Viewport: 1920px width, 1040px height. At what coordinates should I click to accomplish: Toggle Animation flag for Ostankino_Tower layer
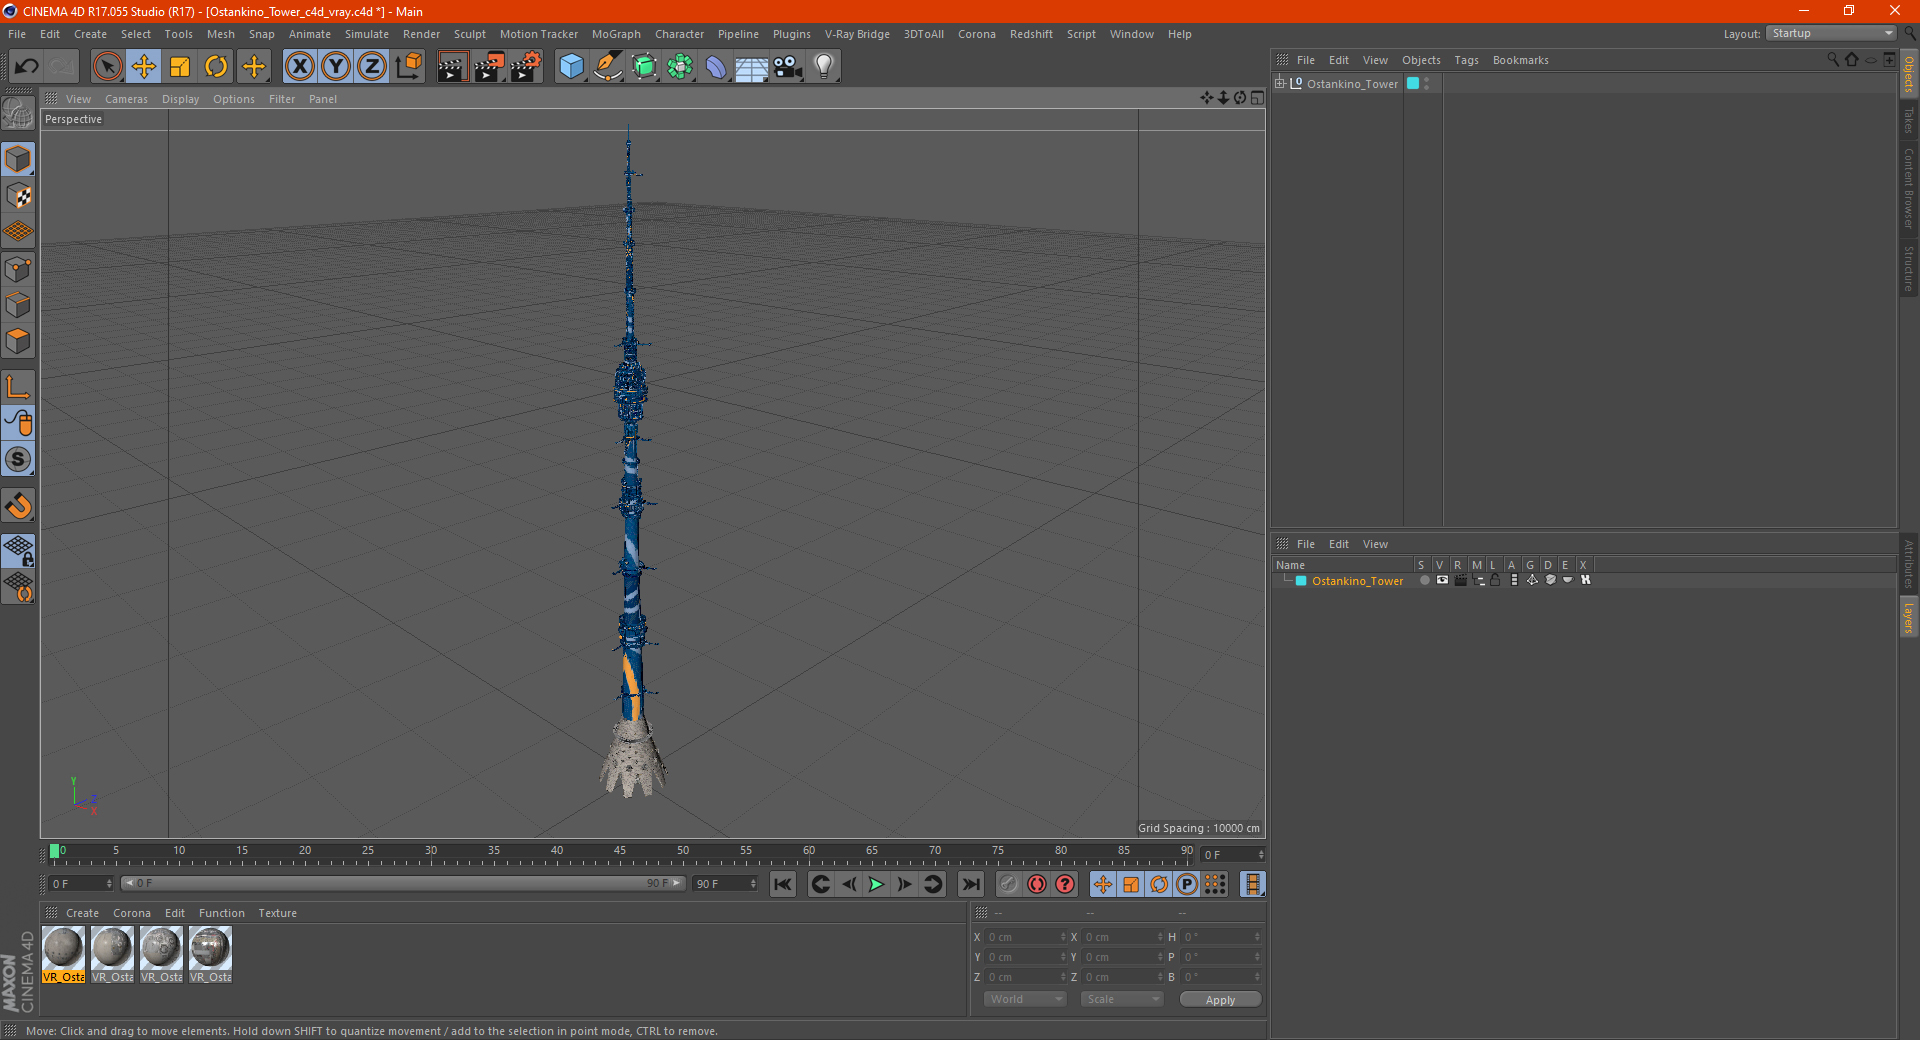tap(1514, 580)
